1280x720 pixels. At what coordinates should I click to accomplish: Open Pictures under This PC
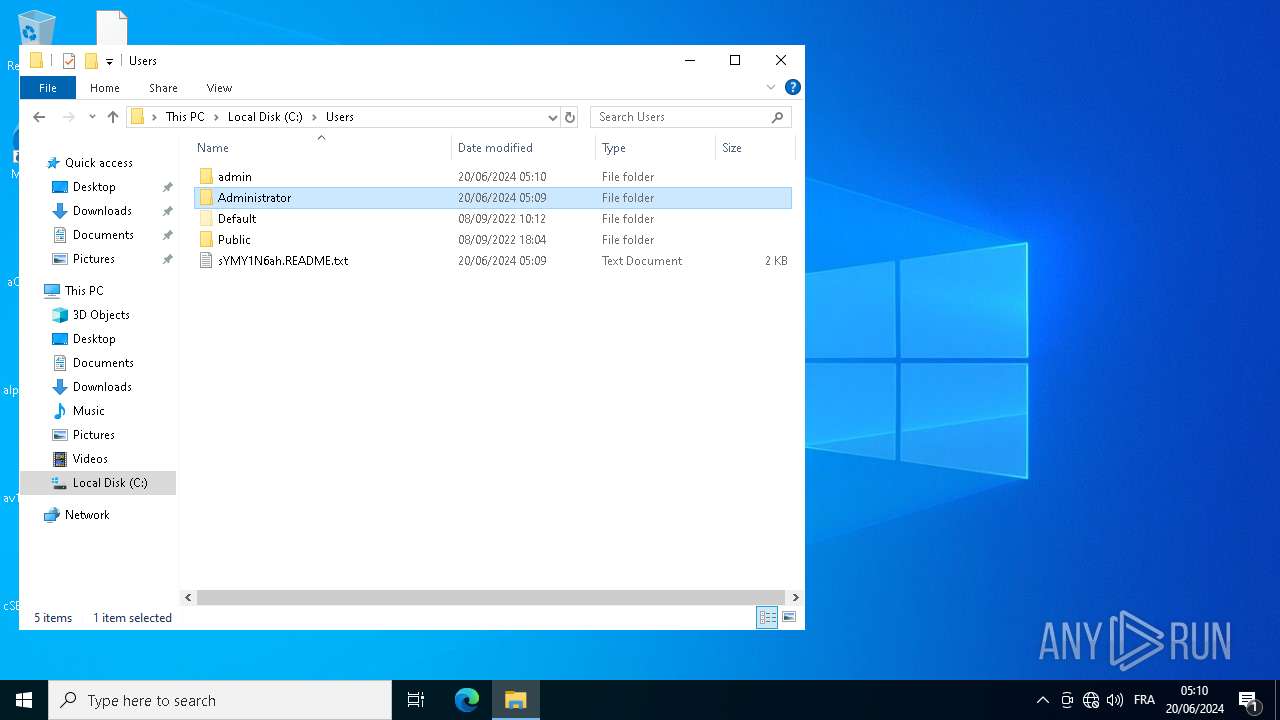coord(94,435)
